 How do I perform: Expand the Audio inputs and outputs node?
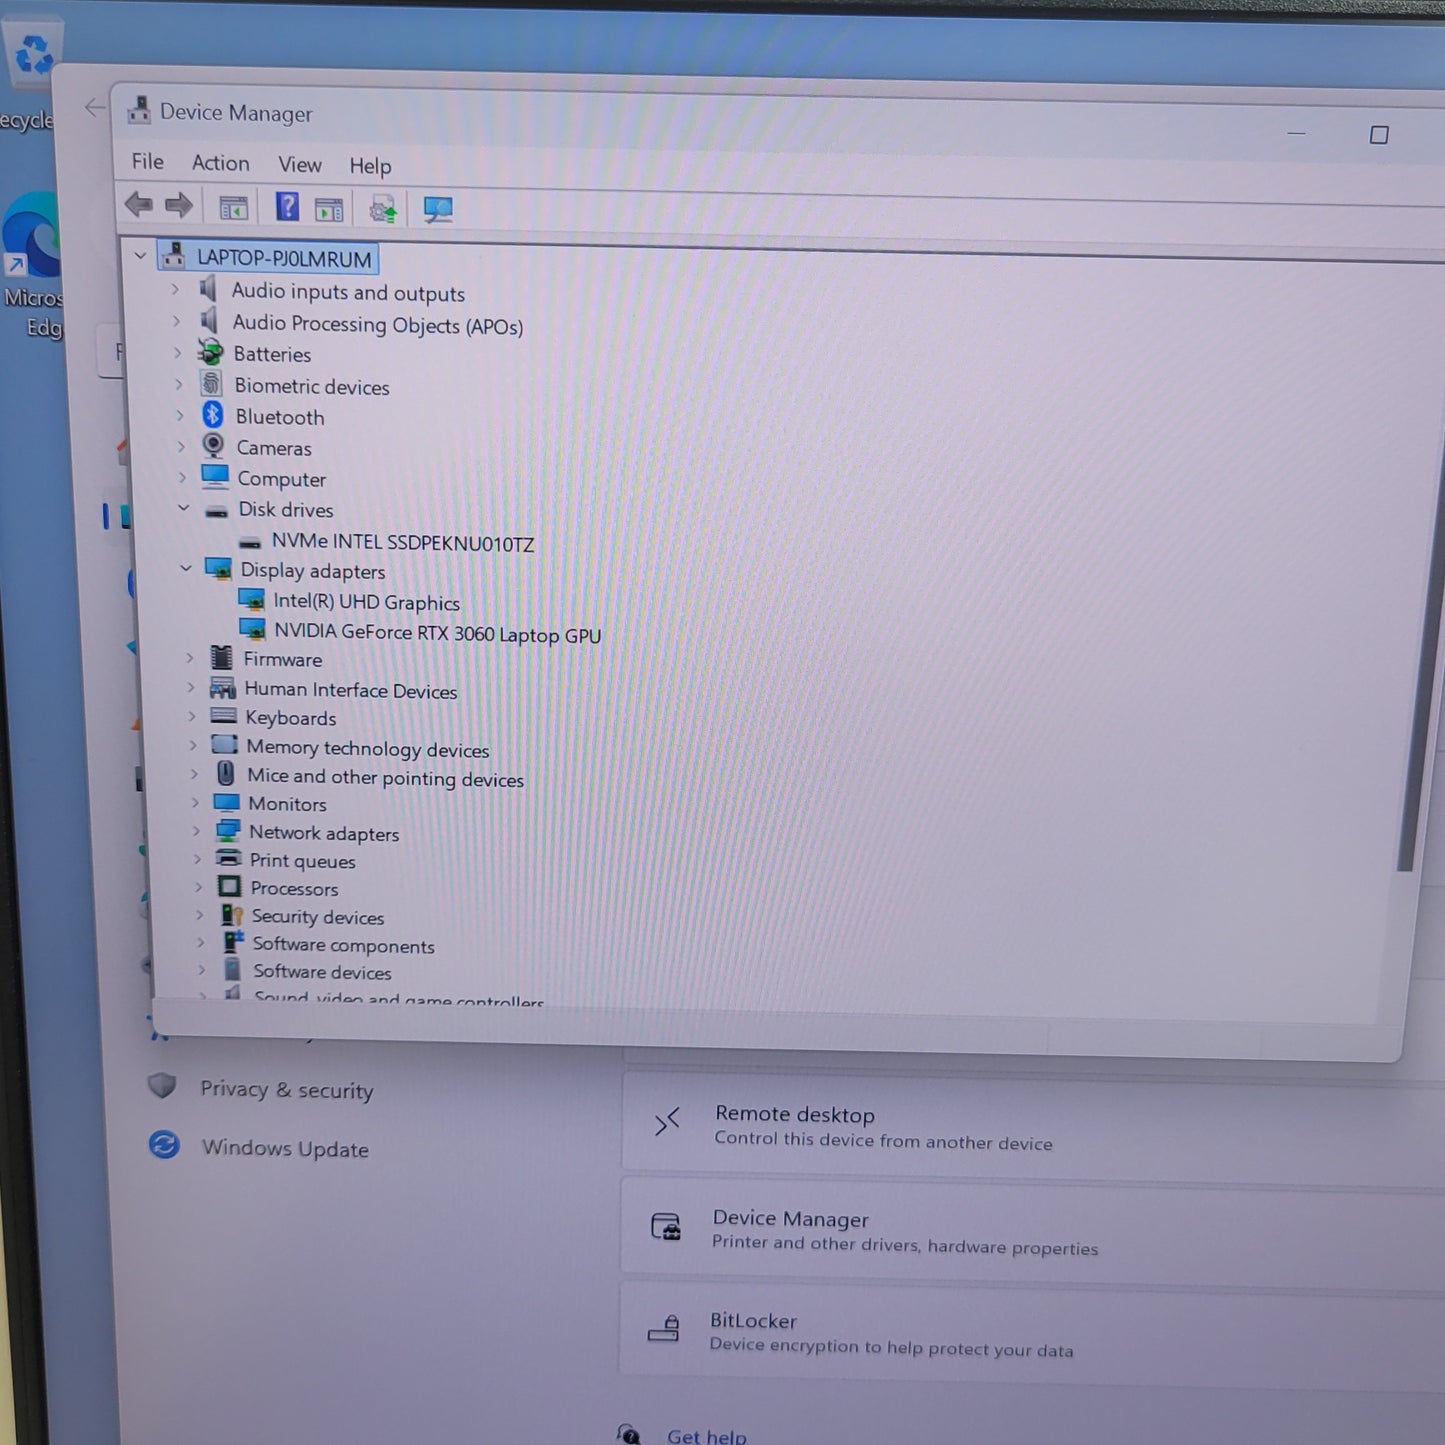175,289
